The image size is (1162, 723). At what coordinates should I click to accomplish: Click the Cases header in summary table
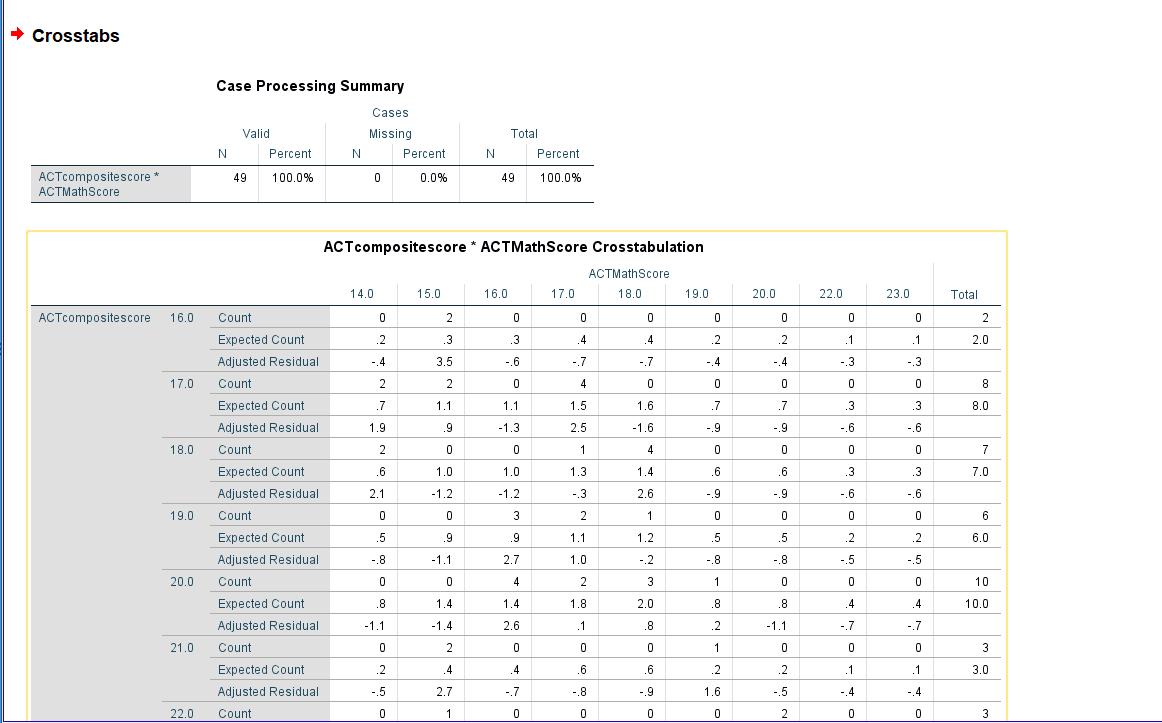pyautogui.click(x=390, y=113)
